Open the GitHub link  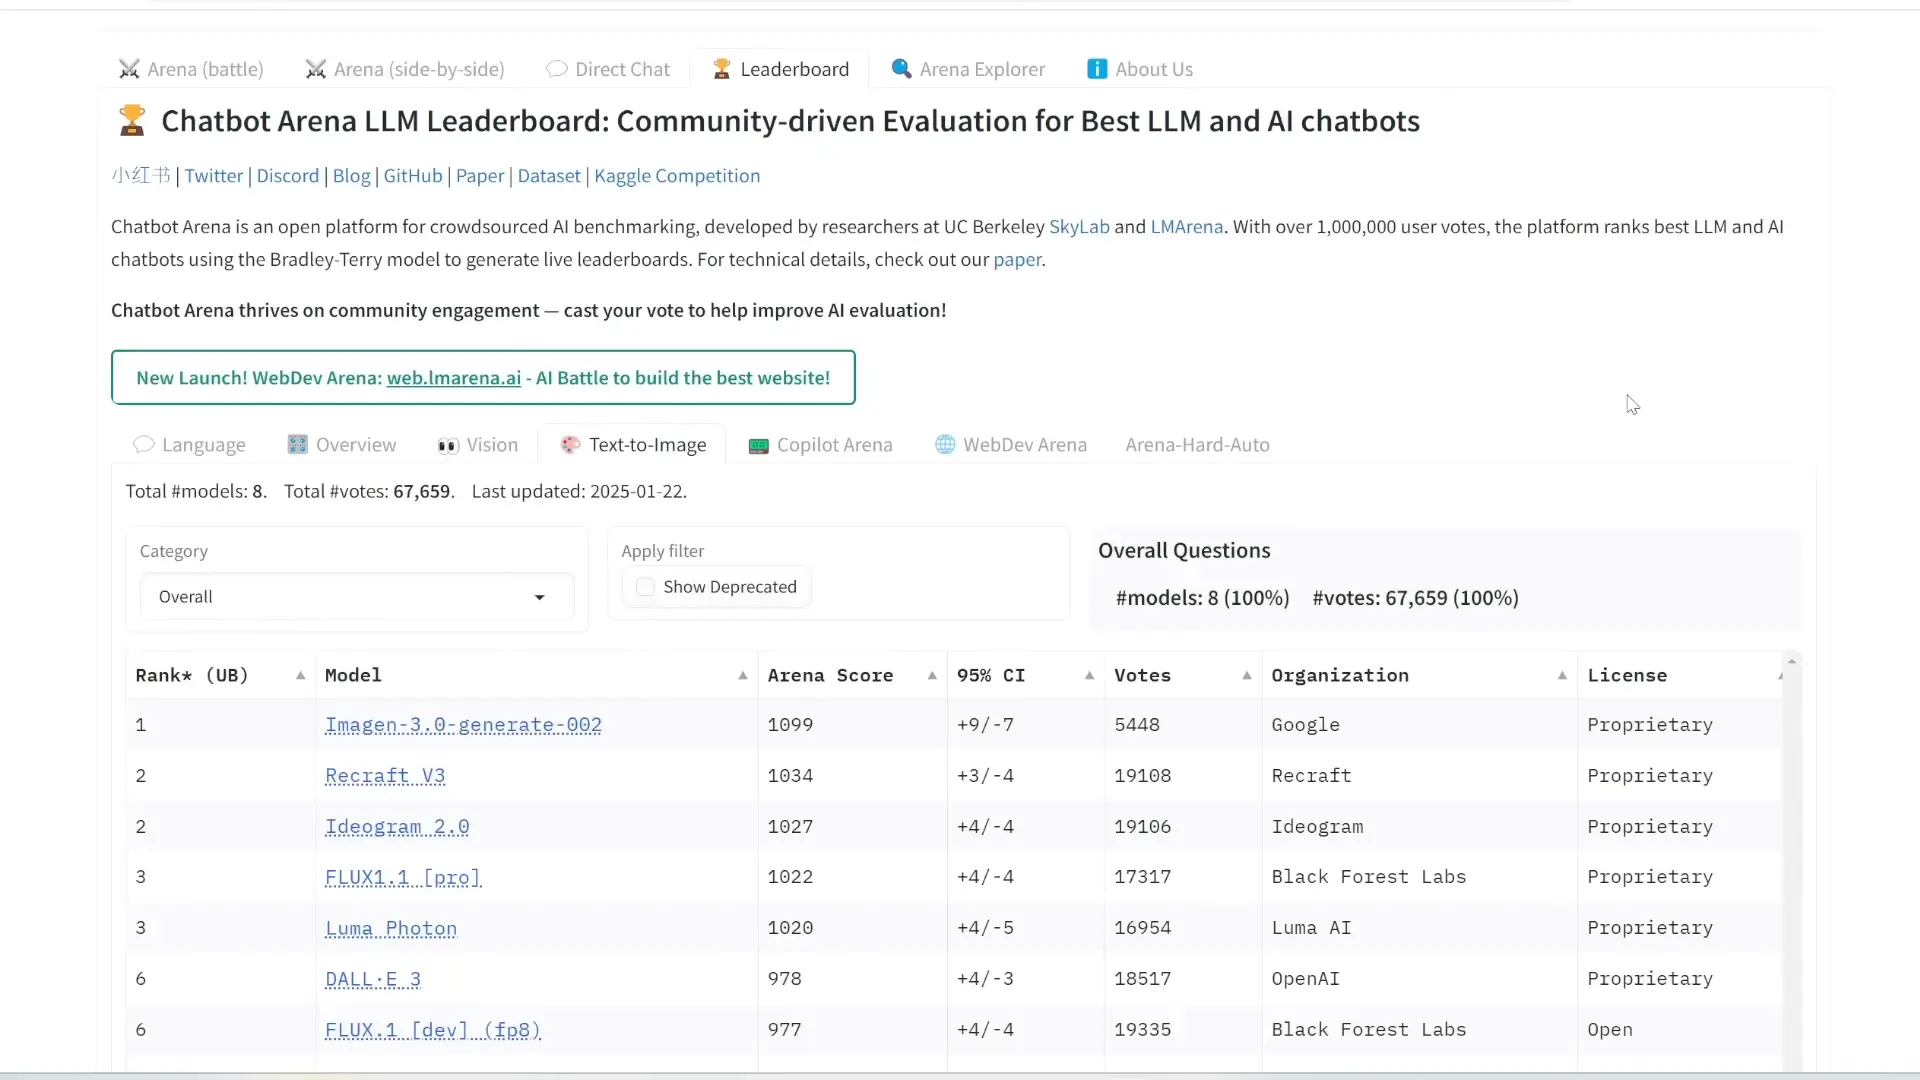(413, 176)
